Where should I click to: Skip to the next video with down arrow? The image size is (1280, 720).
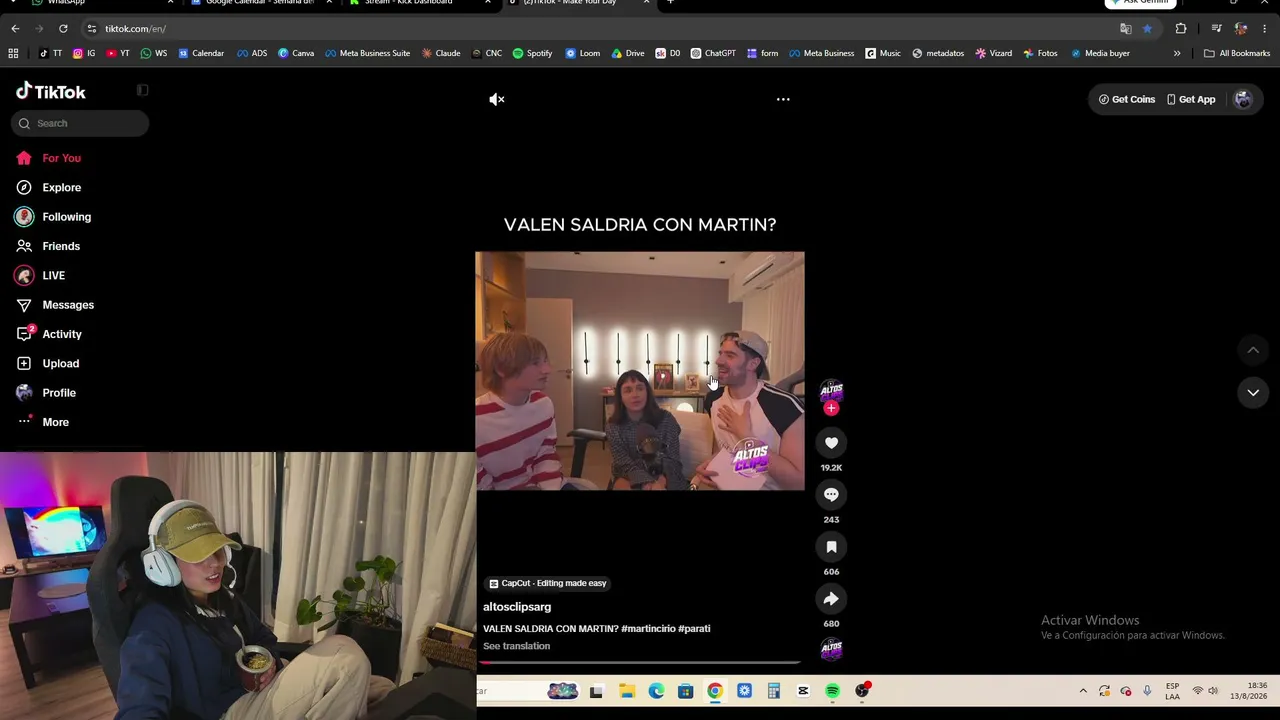(1253, 393)
